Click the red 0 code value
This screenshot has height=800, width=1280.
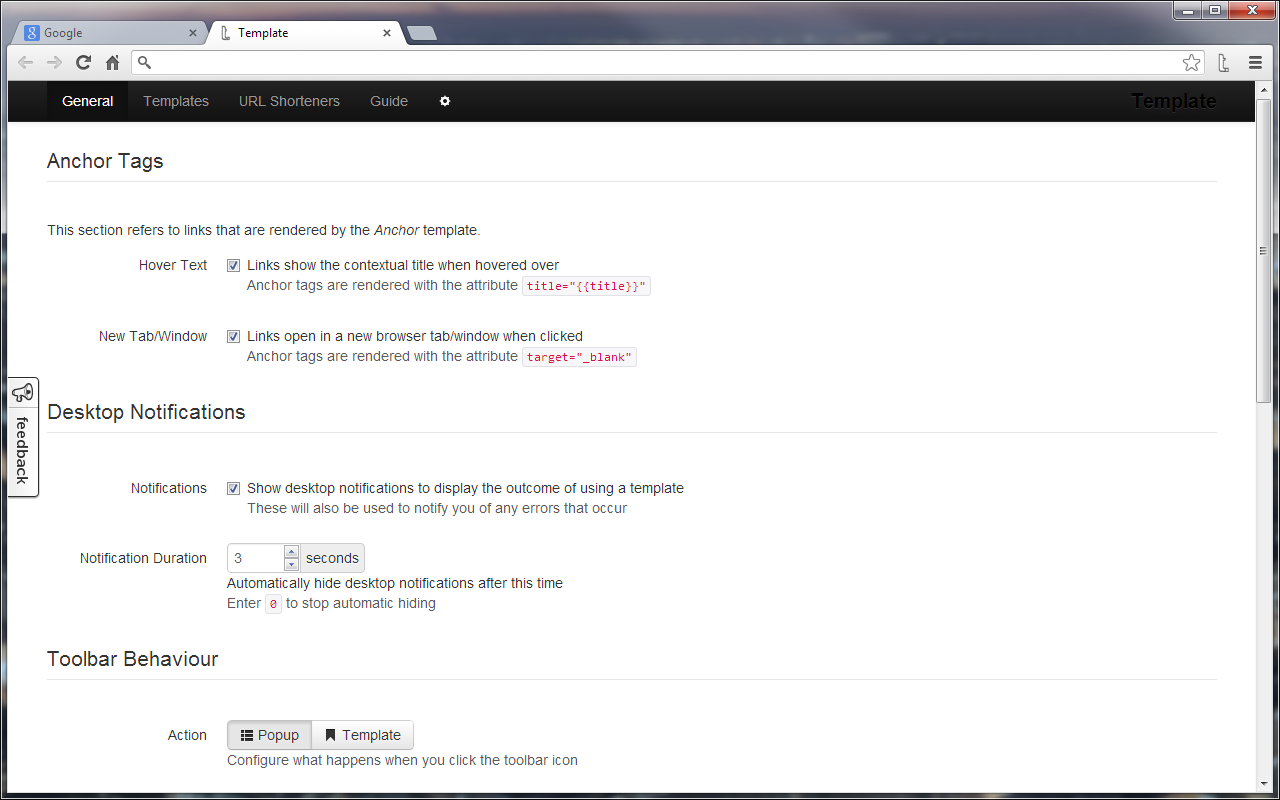274,604
